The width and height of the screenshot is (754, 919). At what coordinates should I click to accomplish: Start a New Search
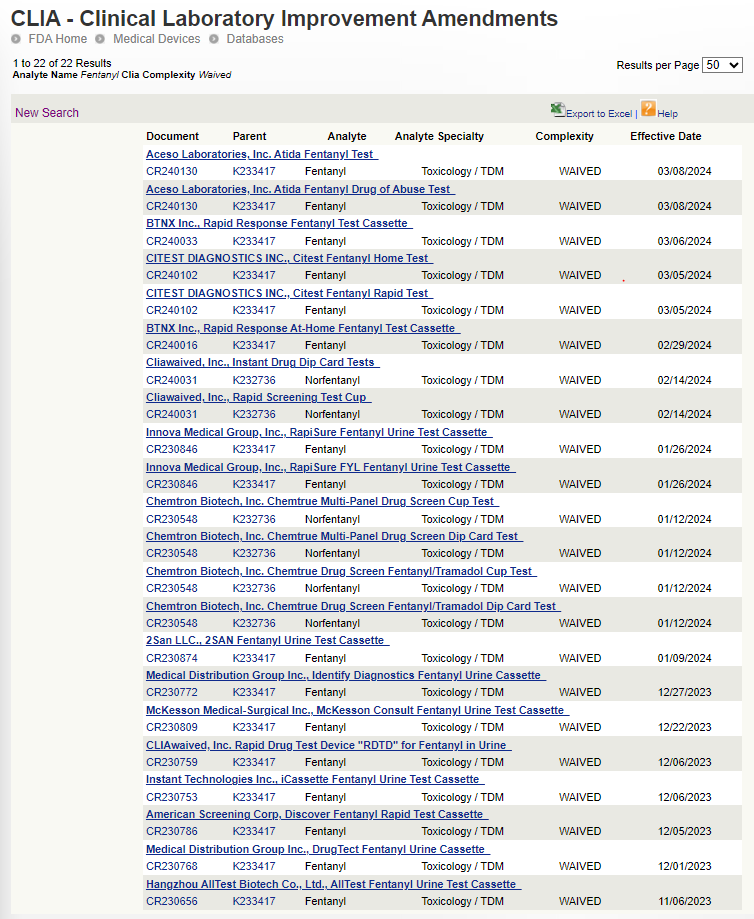pos(47,113)
